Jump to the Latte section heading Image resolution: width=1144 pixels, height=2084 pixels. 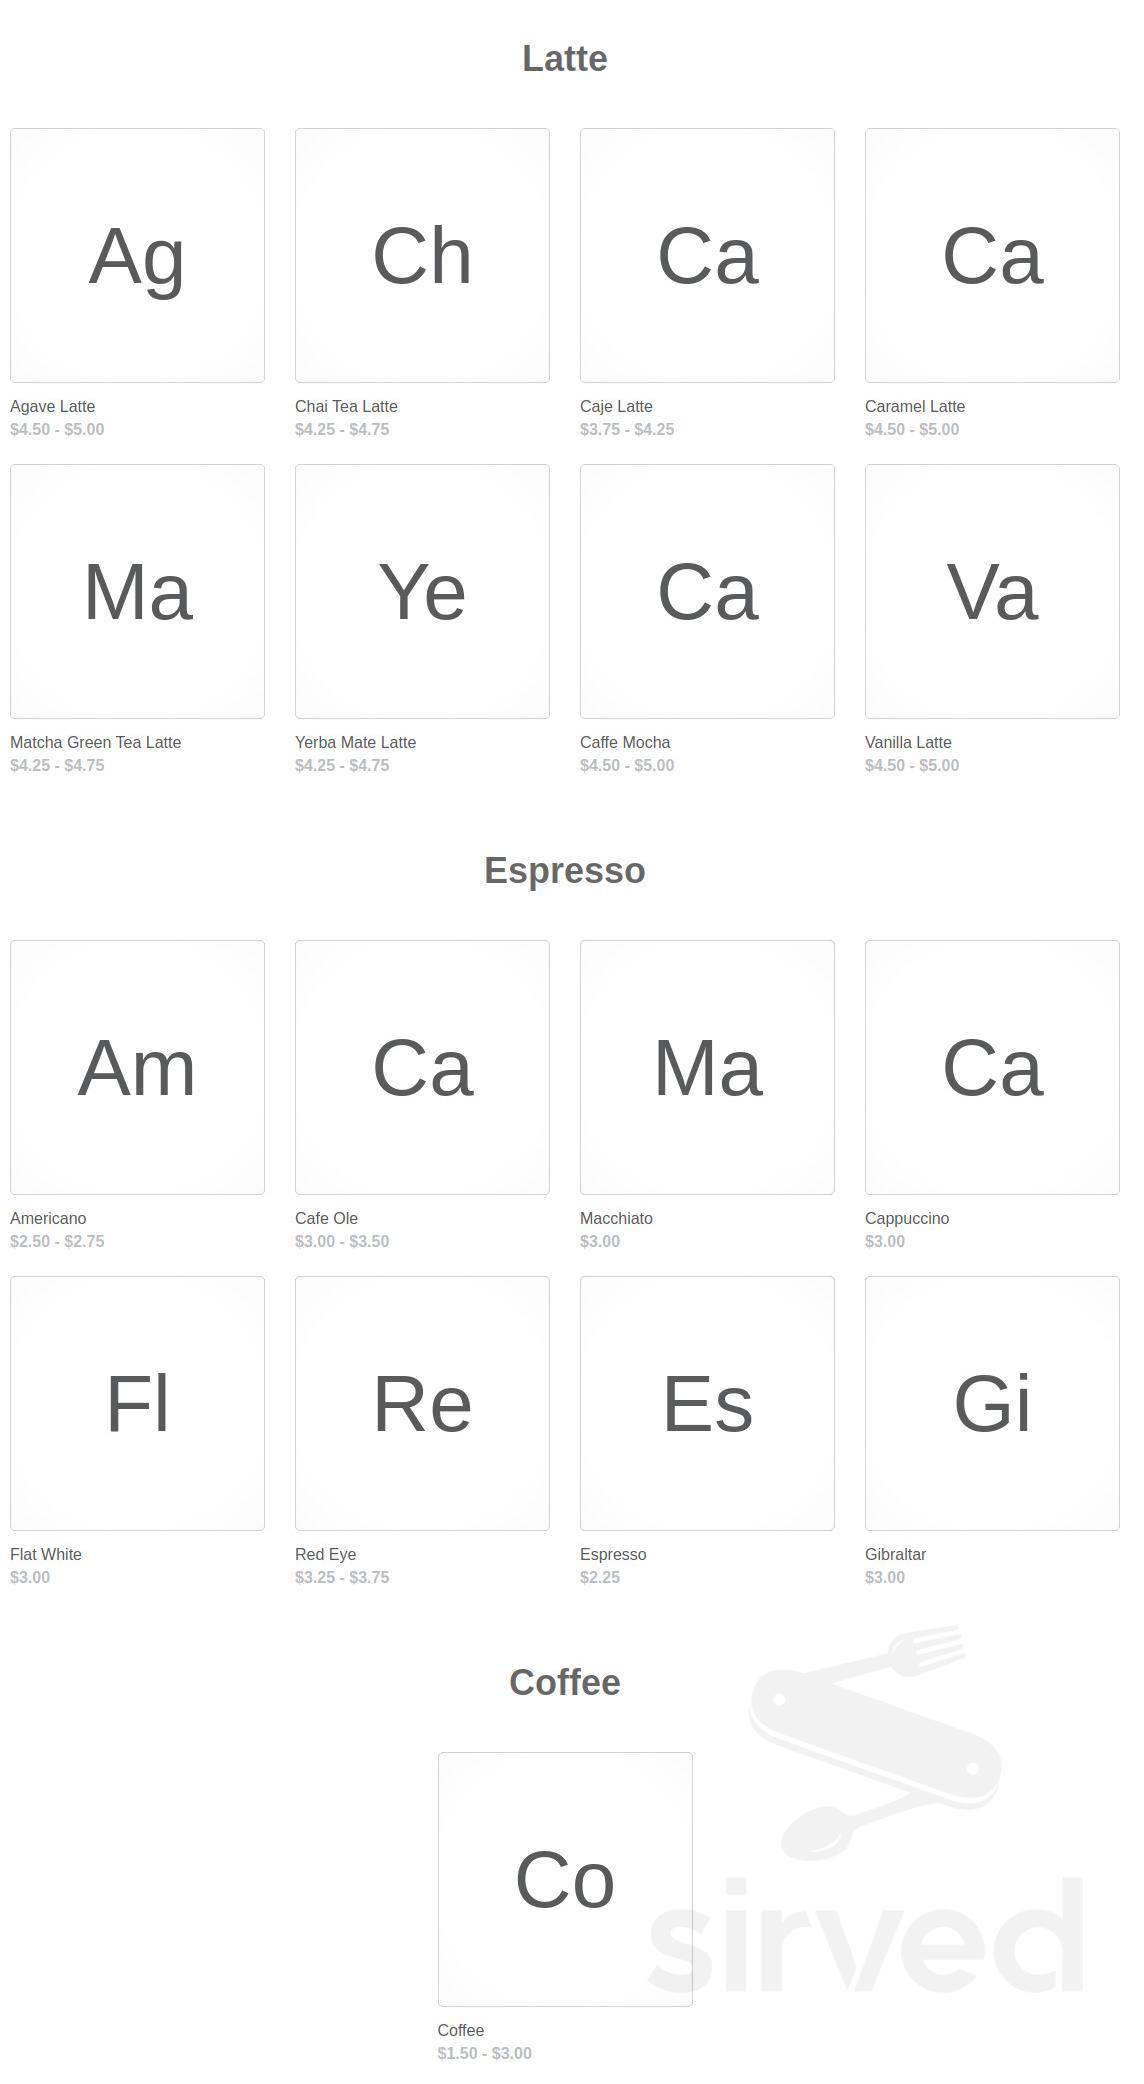pos(565,58)
